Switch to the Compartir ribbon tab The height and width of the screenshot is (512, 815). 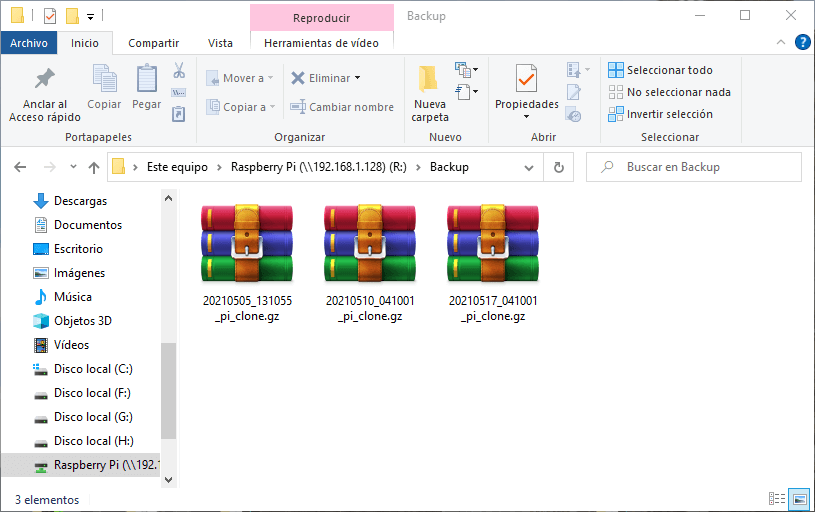pos(153,43)
